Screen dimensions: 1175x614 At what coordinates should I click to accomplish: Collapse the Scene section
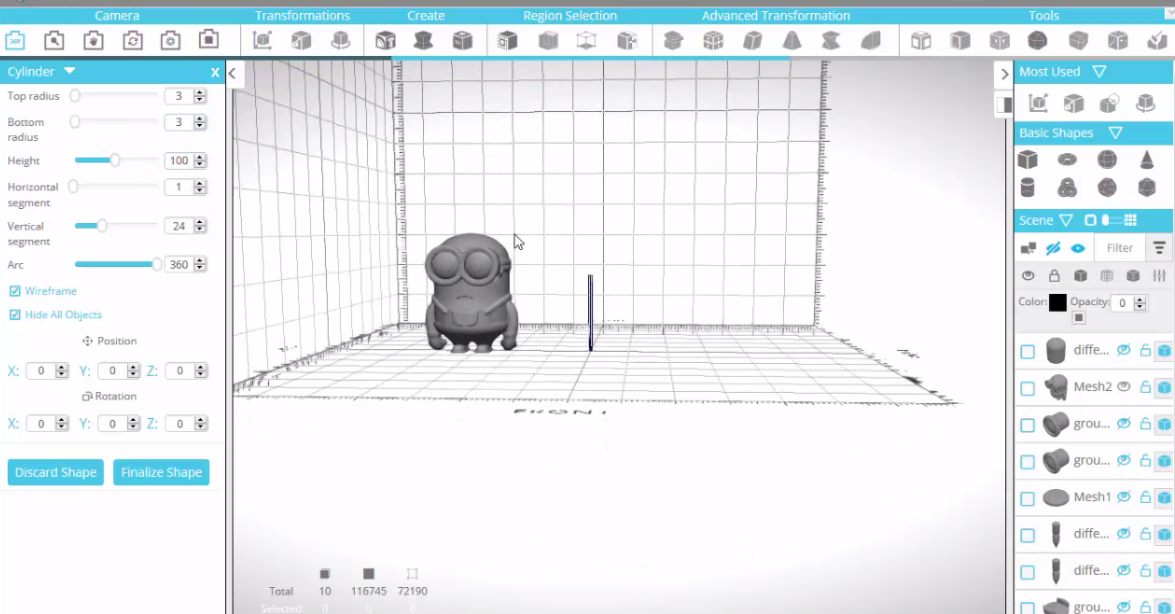click(x=1066, y=220)
